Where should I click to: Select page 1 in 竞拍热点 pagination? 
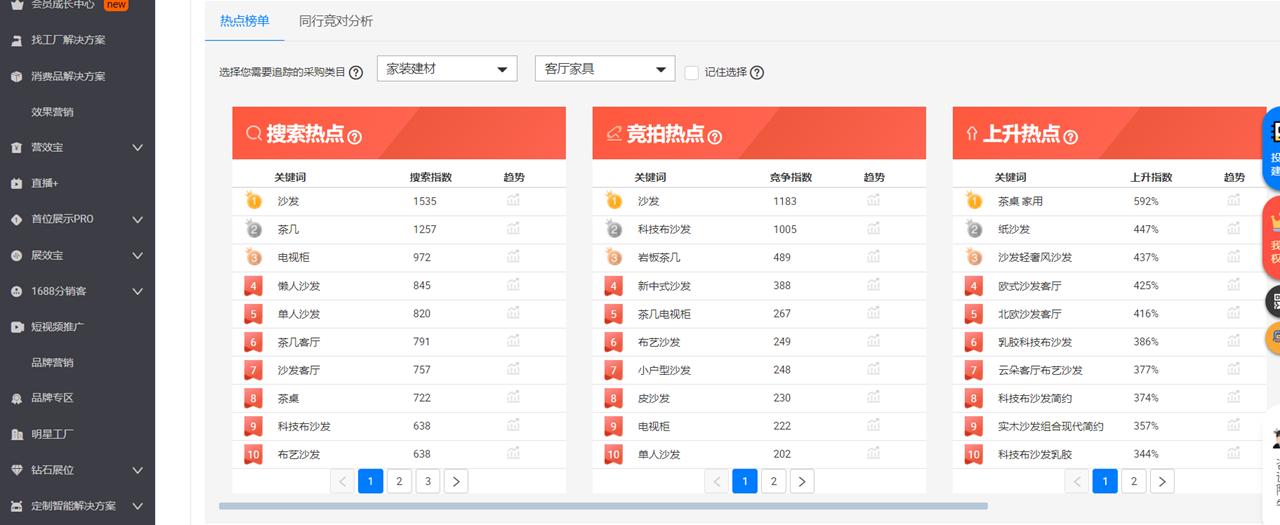745,481
